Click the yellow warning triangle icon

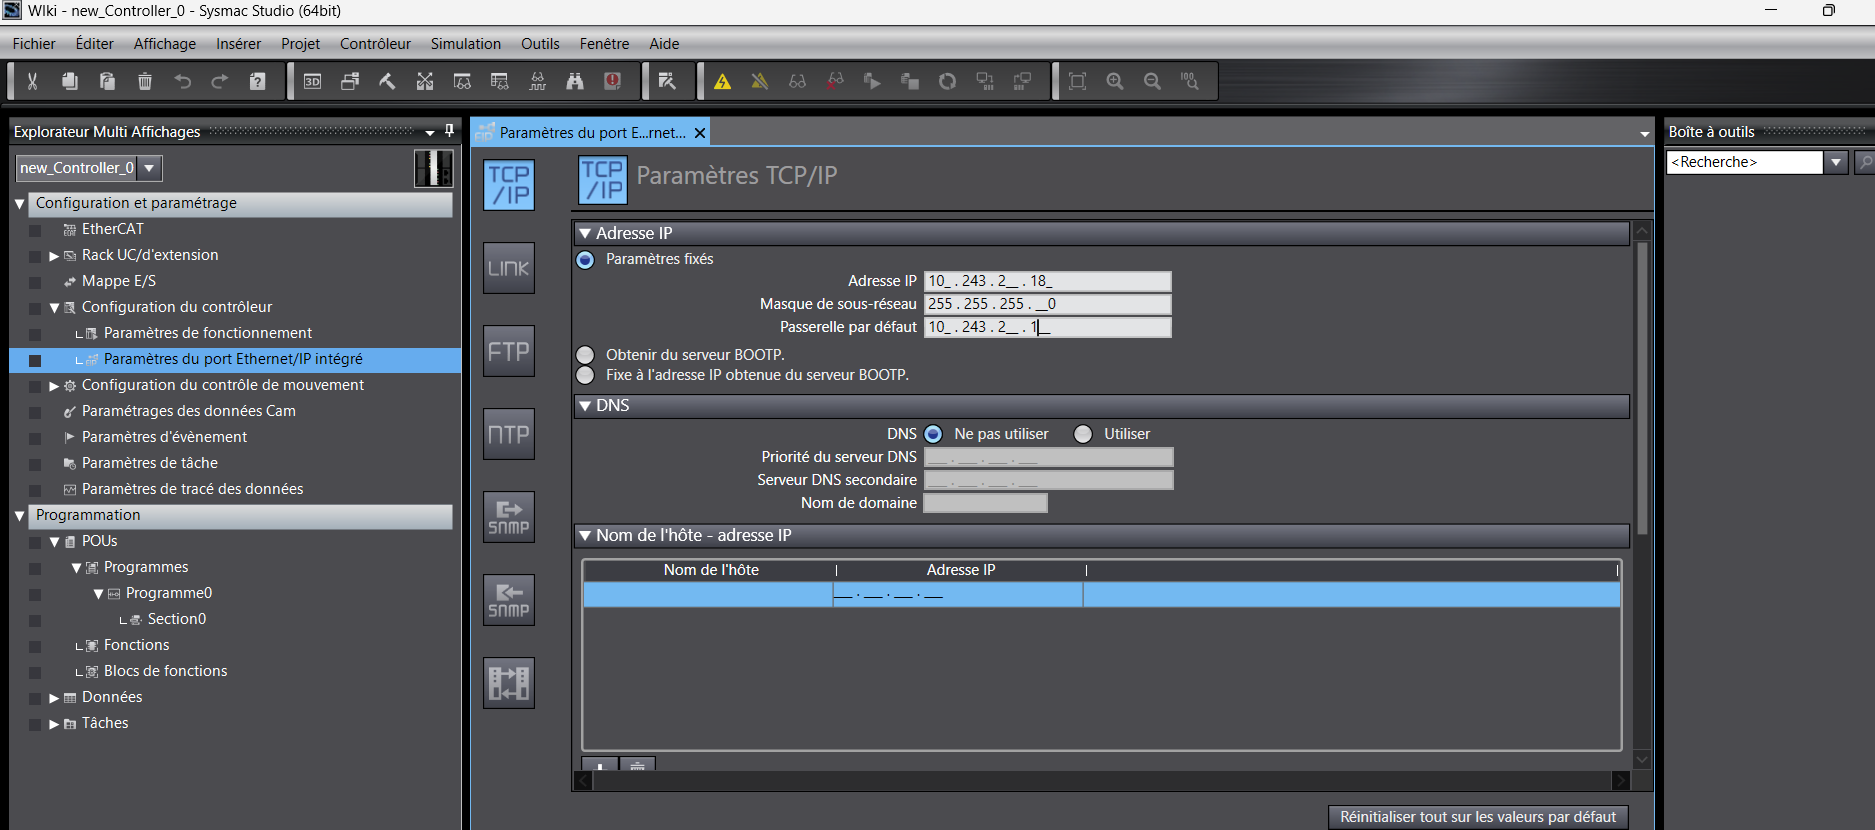(x=722, y=82)
